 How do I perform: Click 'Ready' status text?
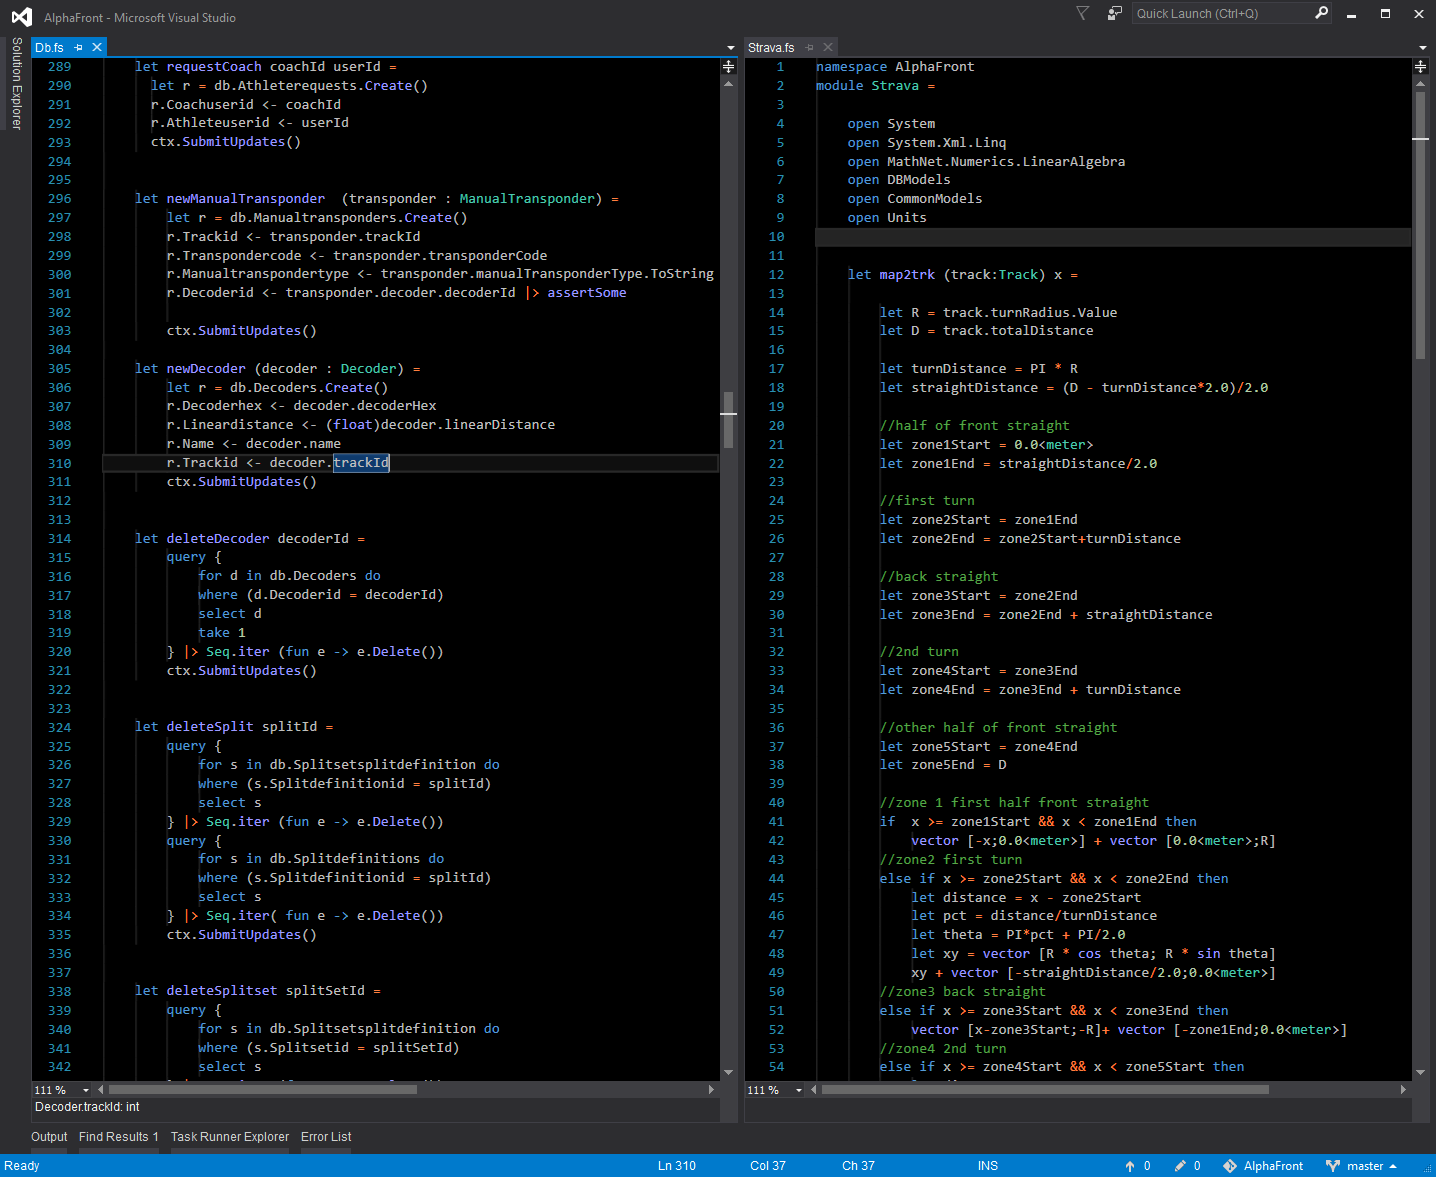coord(22,1166)
